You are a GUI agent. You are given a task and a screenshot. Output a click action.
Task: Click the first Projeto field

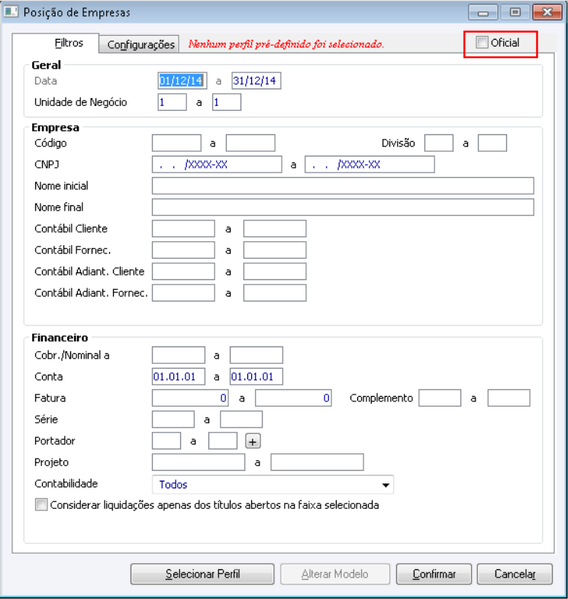pyautogui.click(x=198, y=462)
